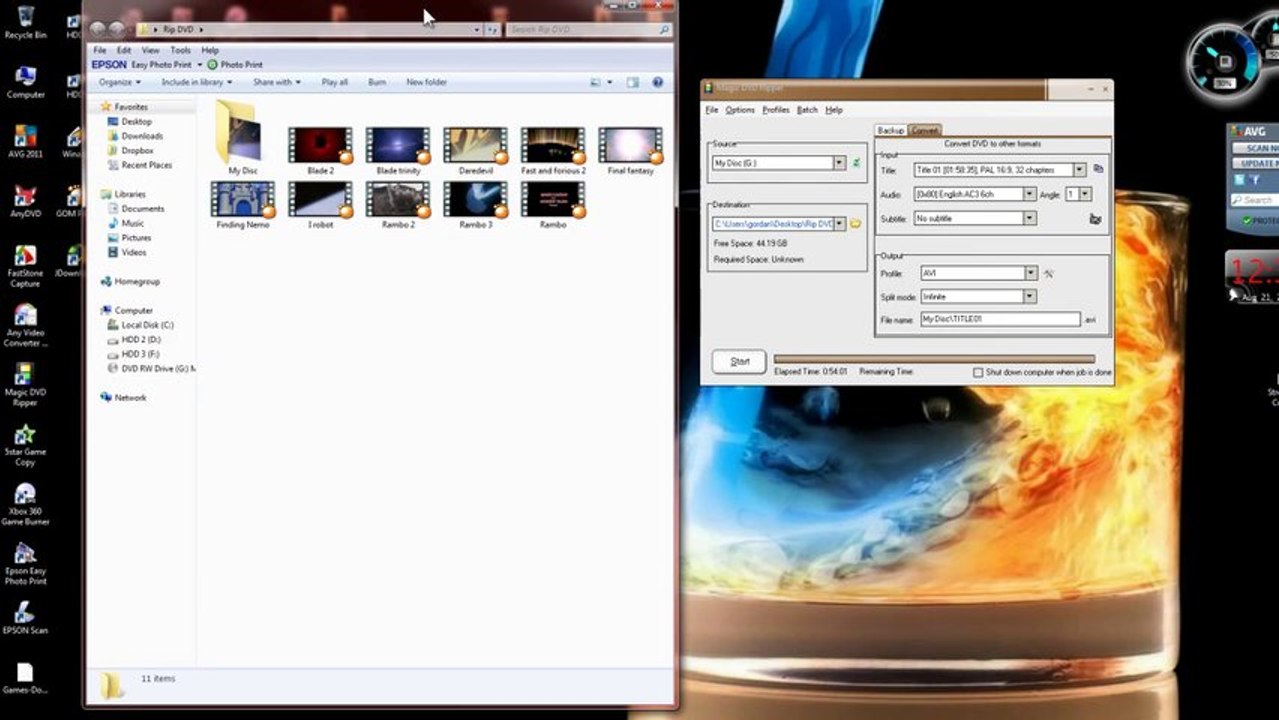Open Xbox 360 Game Burner desktop icon
The image size is (1279, 720).
25,505
